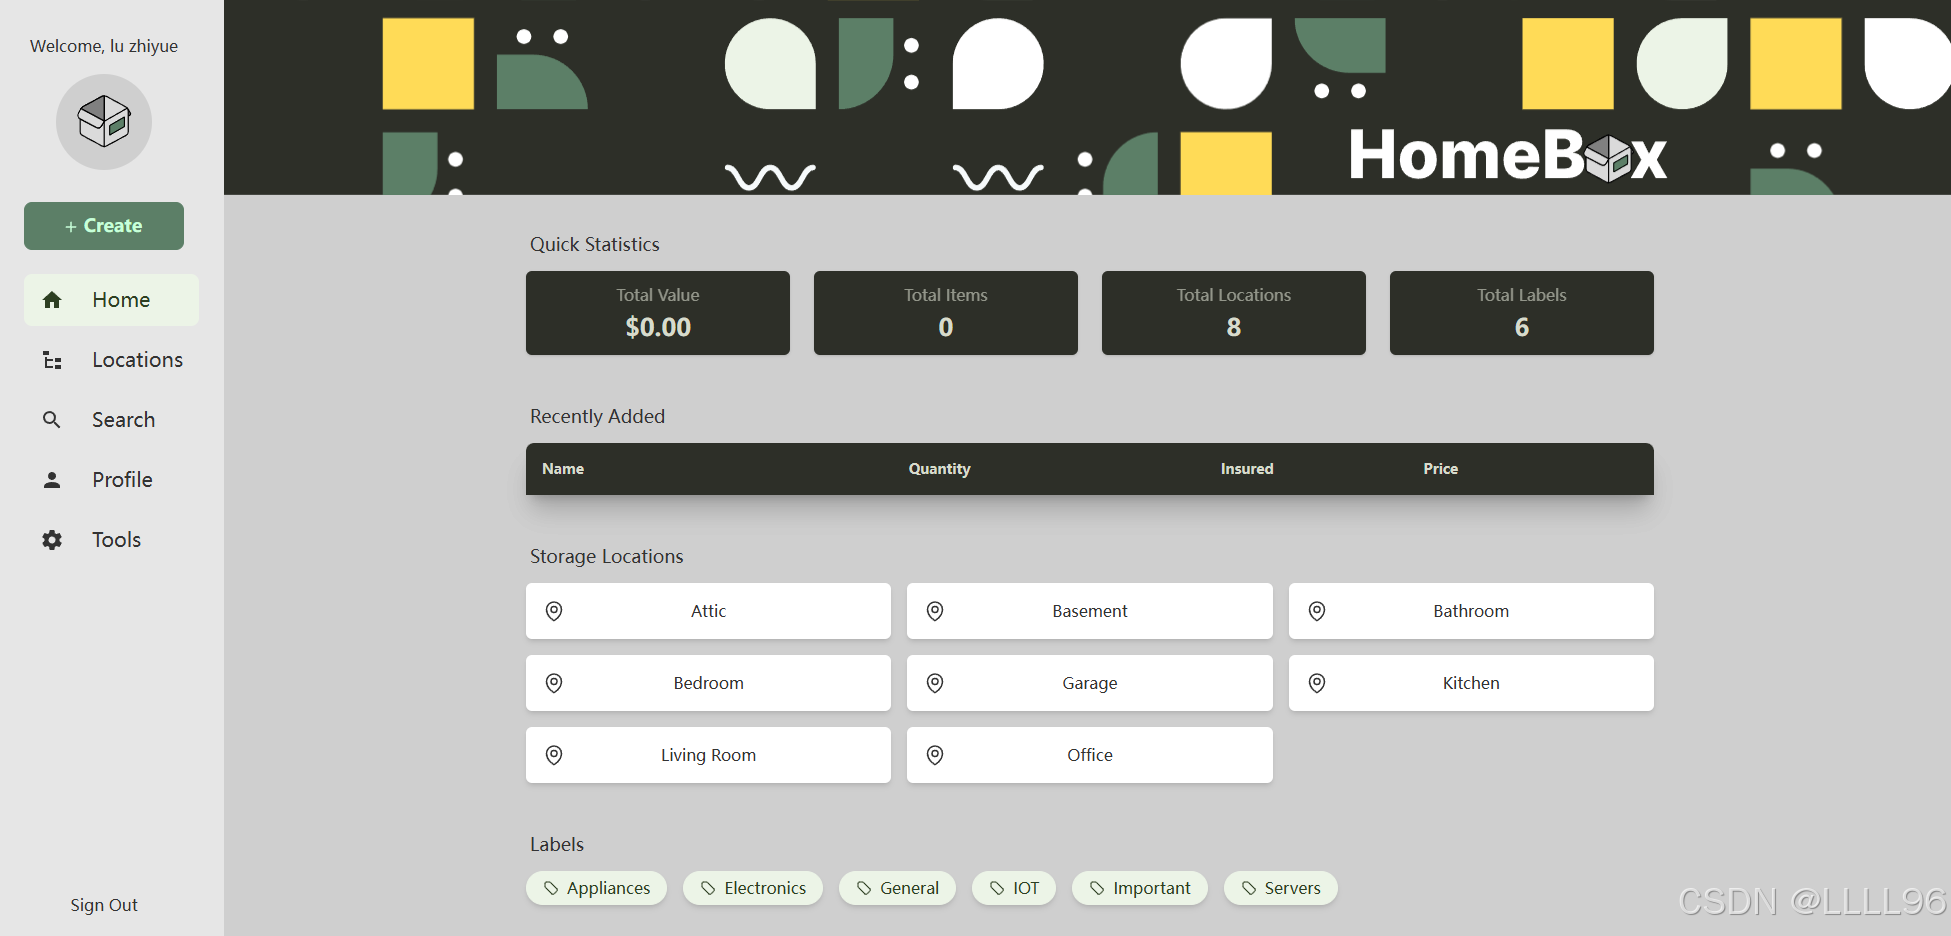Open the Attic storage location
1951x936 pixels.
[x=708, y=611]
